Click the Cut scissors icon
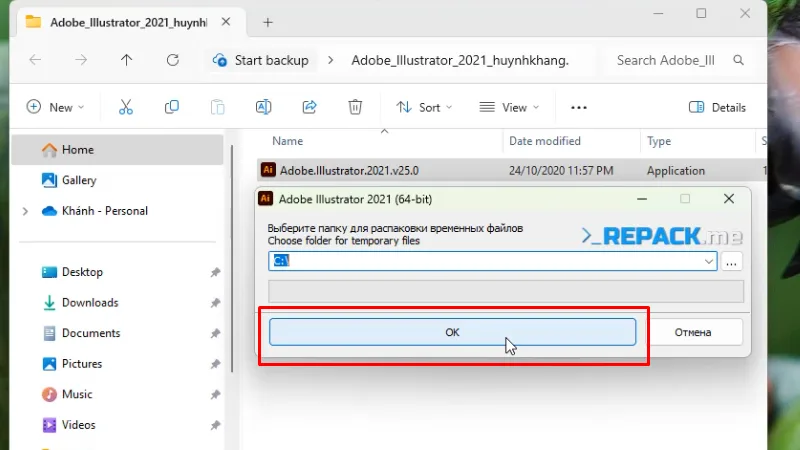Screen dimensions: 800x450 tap(126, 107)
